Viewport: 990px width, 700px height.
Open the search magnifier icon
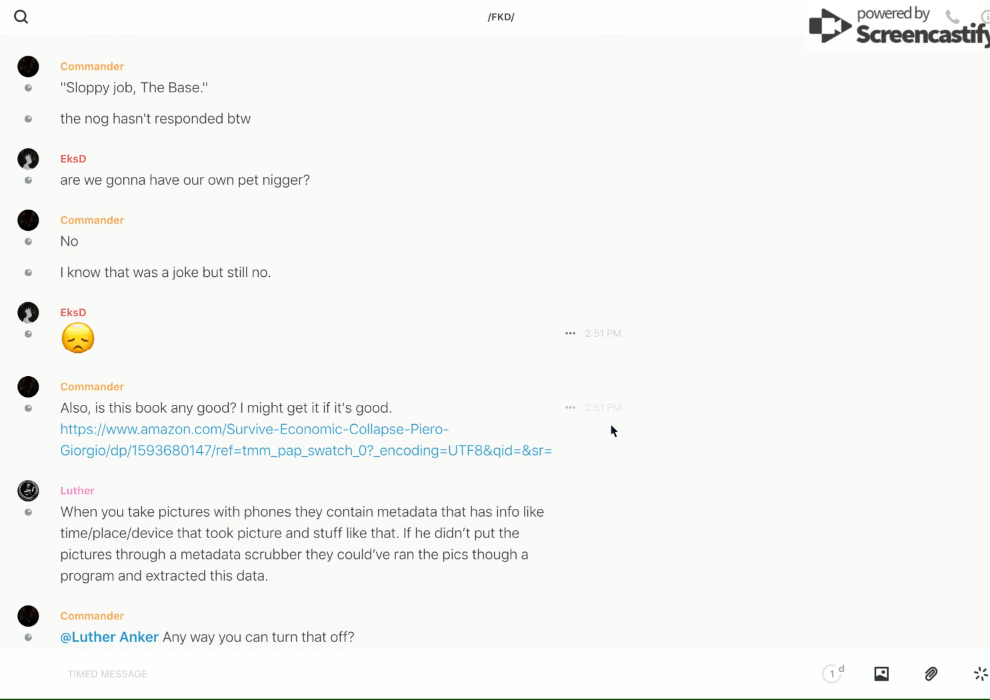(x=21, y=17)
